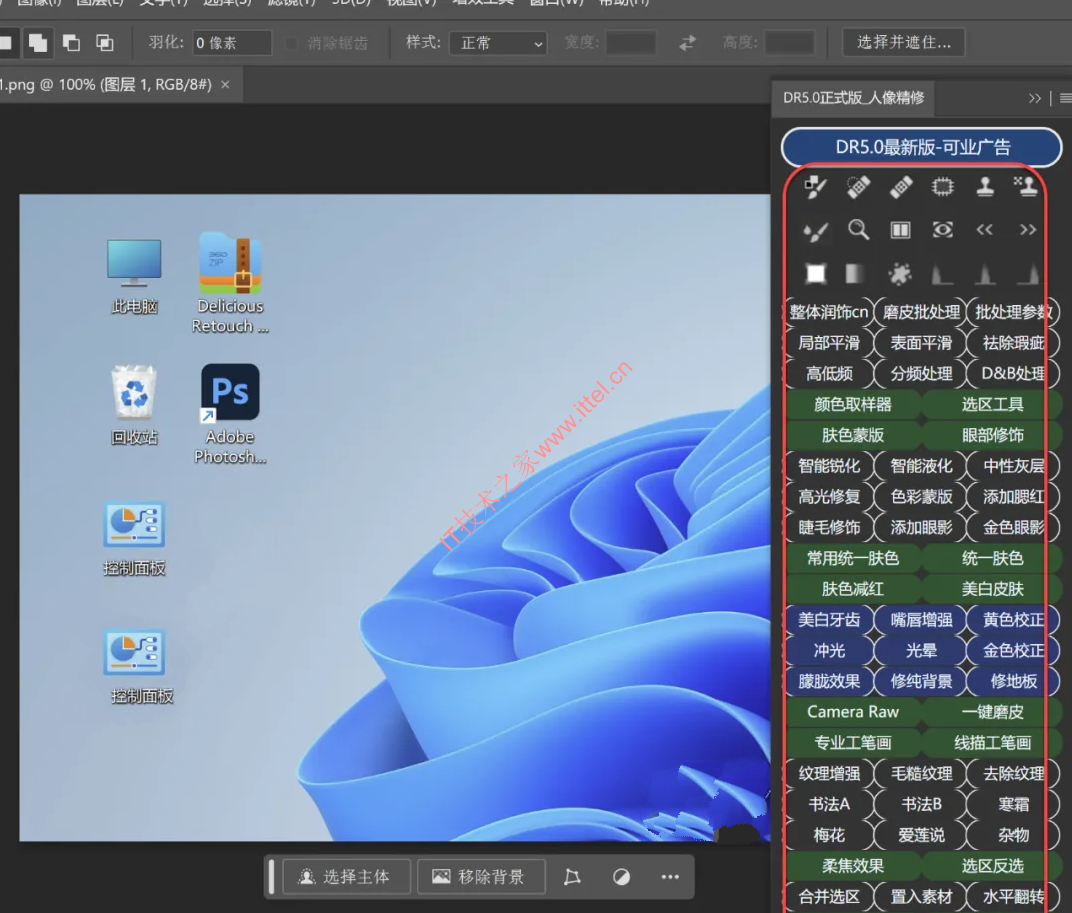This screenshot has height=913, width=1072.
Task: Click the 选择主体 button
Action: click(x=346, y=877)
